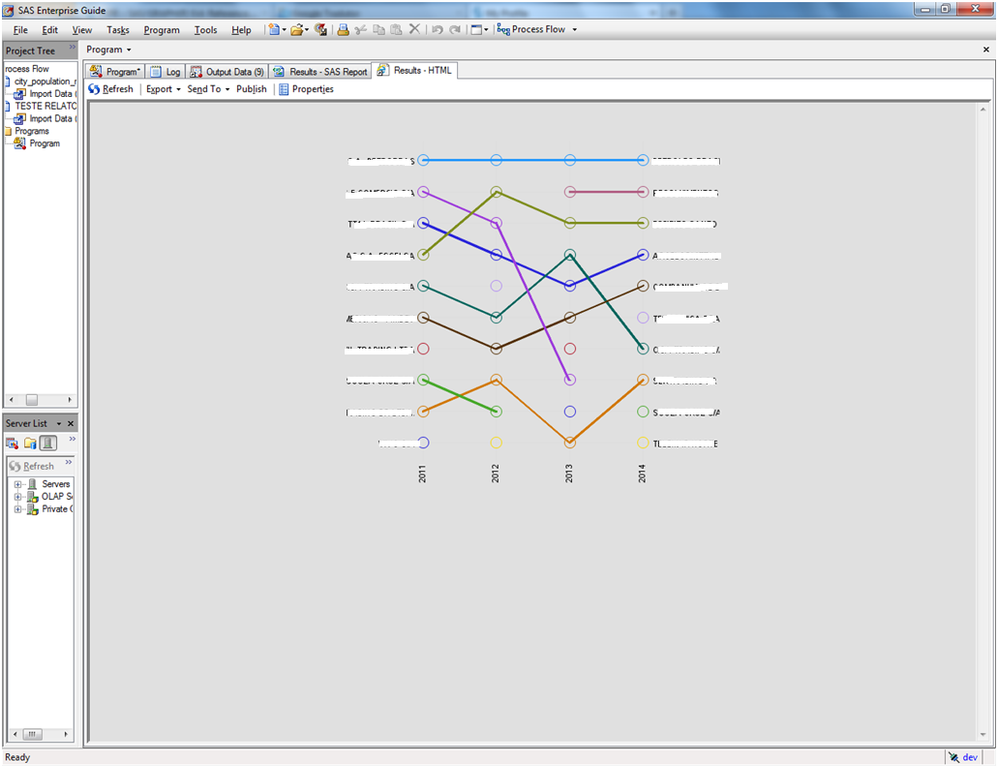The height and width of the screenshot is (768, 998).
Task: Open the Tasks menu
Action: coord(118,30)
